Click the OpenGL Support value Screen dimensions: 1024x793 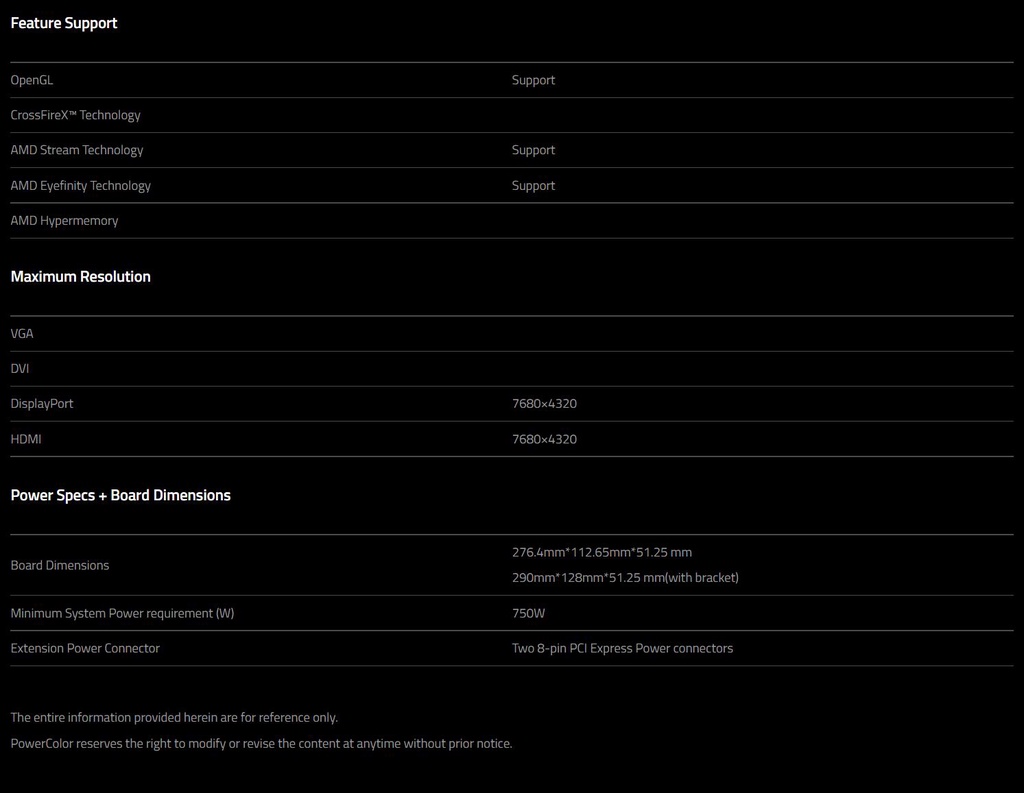pyautogui.click(x=533, y=80)
